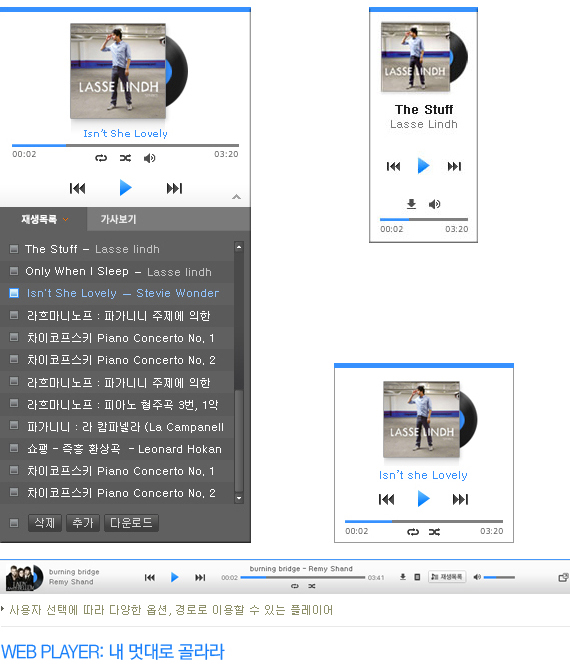Check the box for The Stuff – Lasse lindh
Viewport: 570px width, 666px height.
click(x=14, y=249)
